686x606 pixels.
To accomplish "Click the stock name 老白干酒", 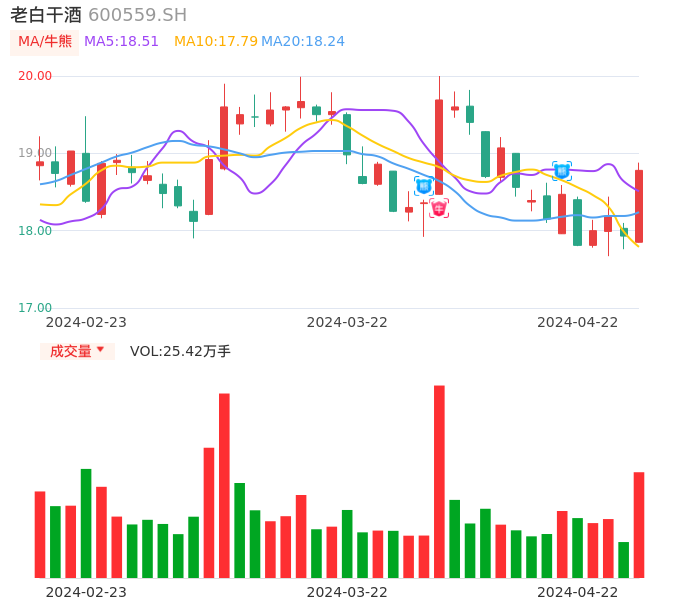I will pos(46,15).
